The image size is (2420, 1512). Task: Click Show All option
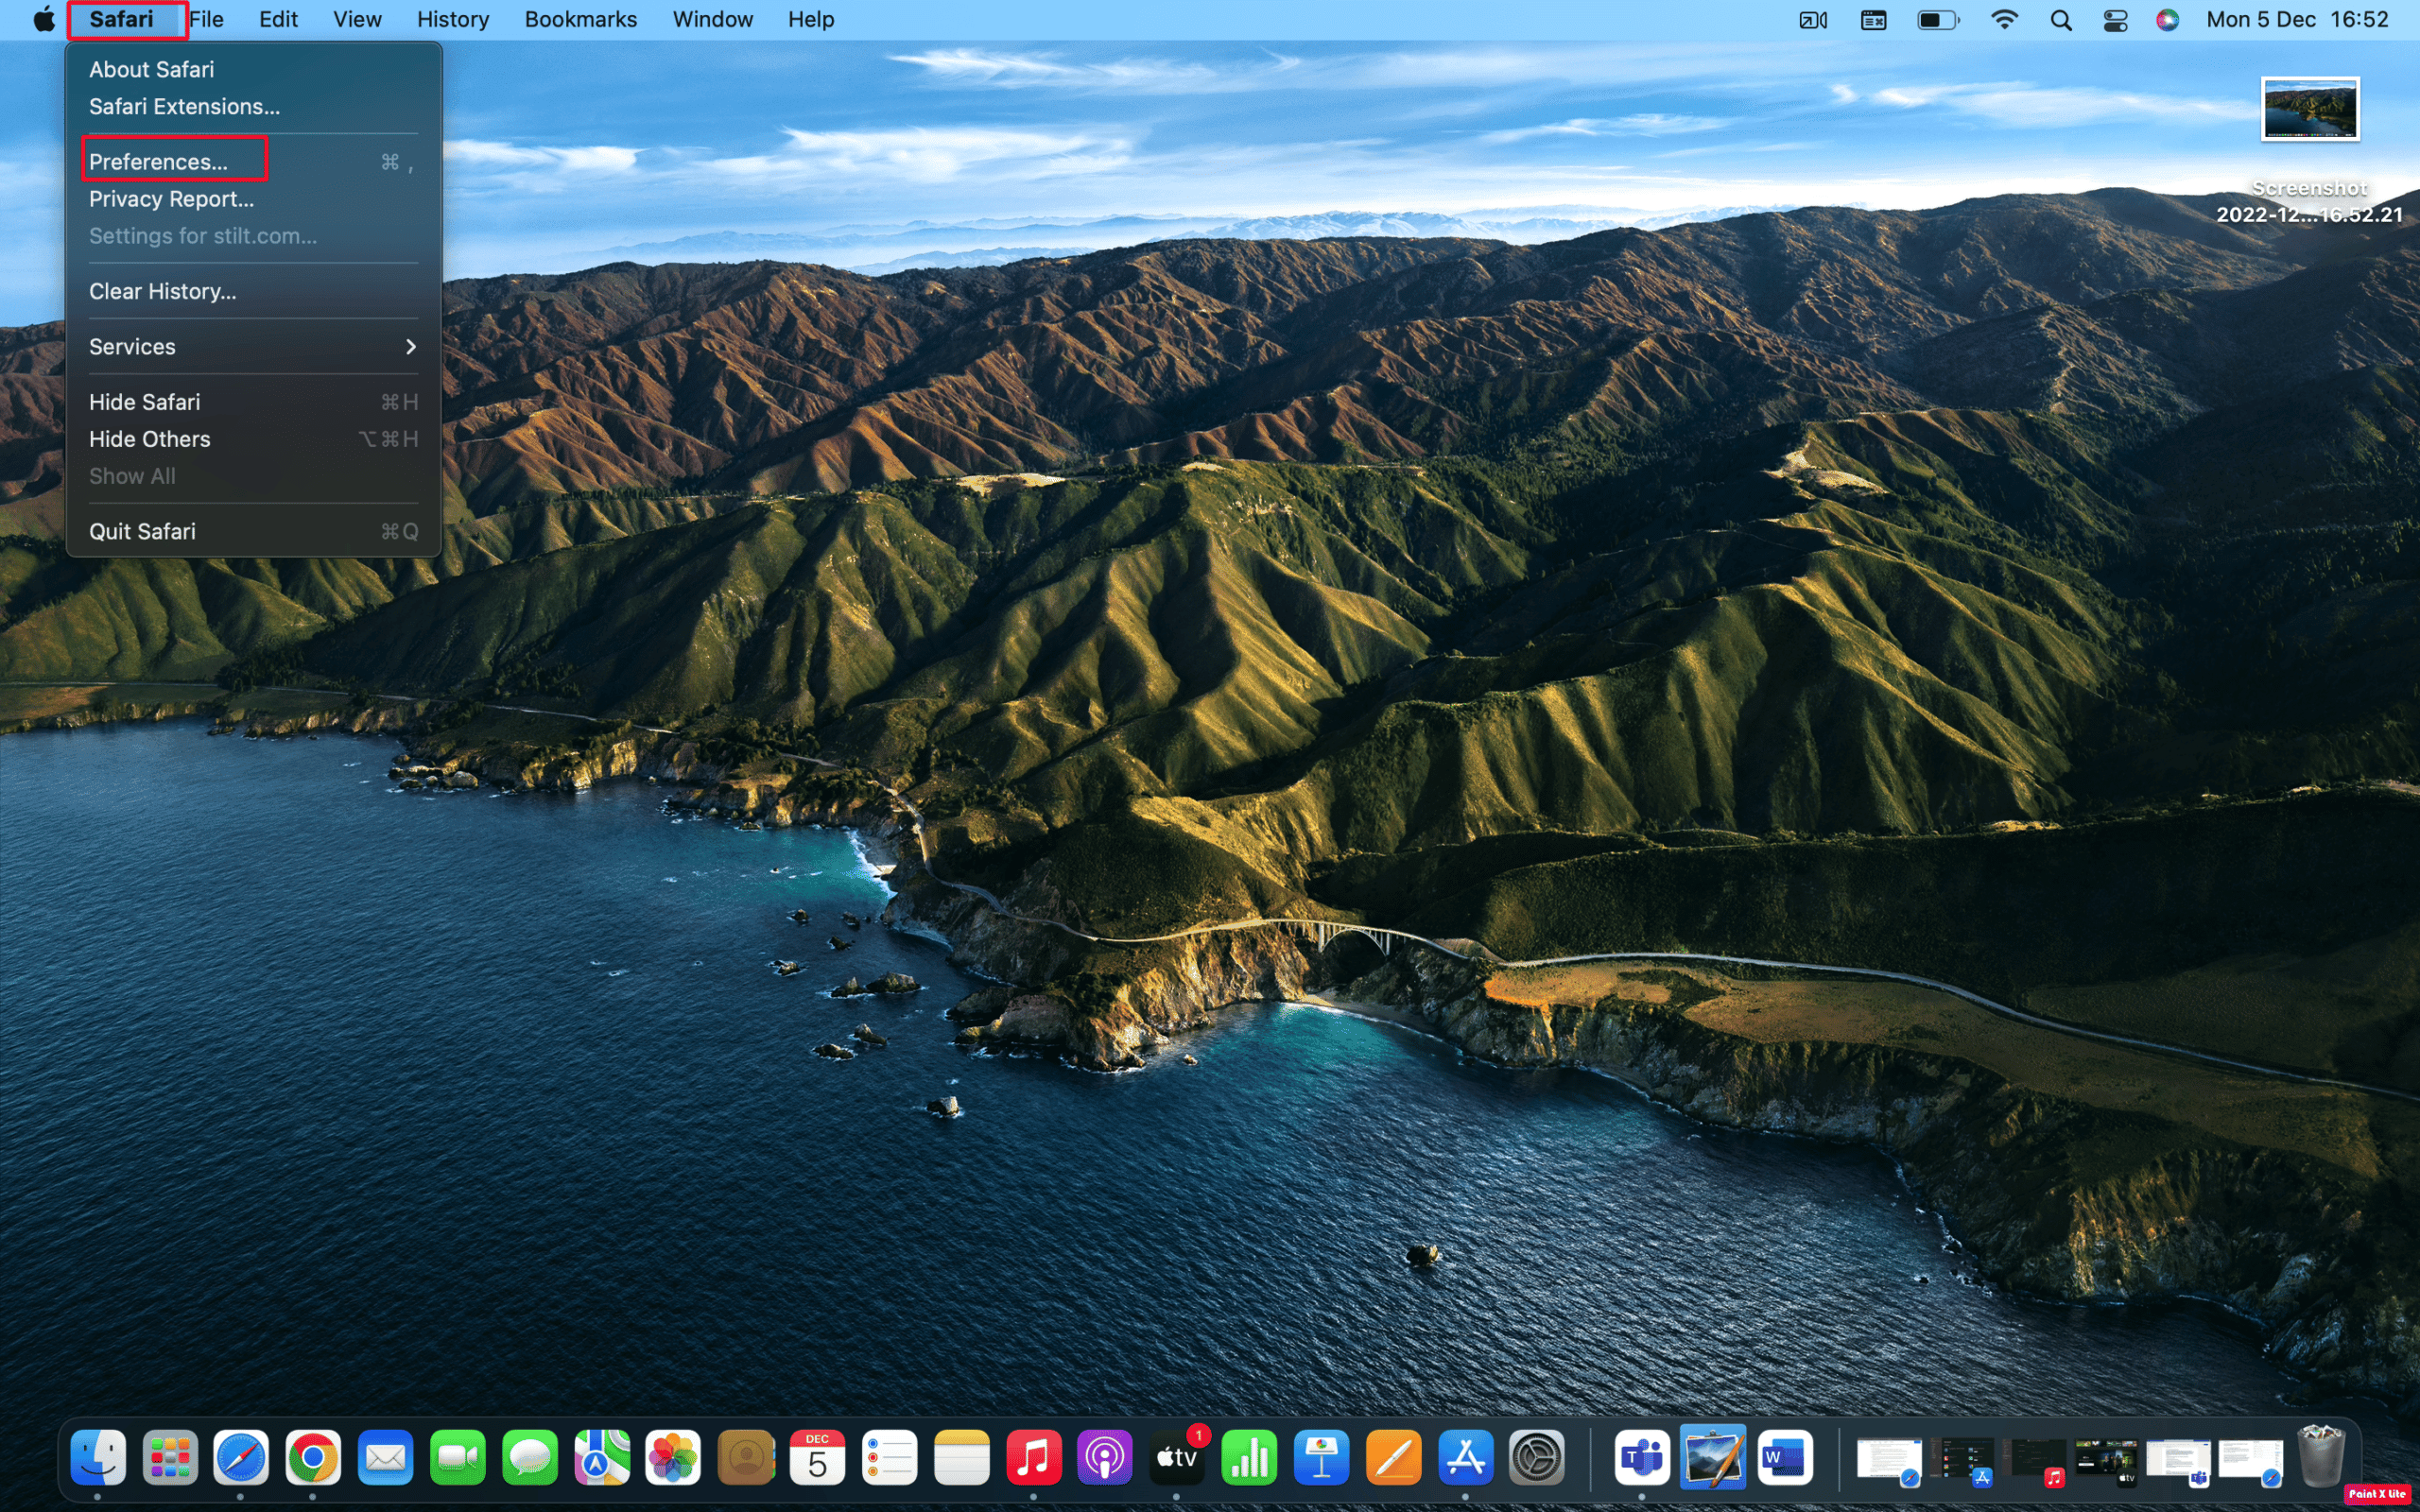(x=130, y=473)
